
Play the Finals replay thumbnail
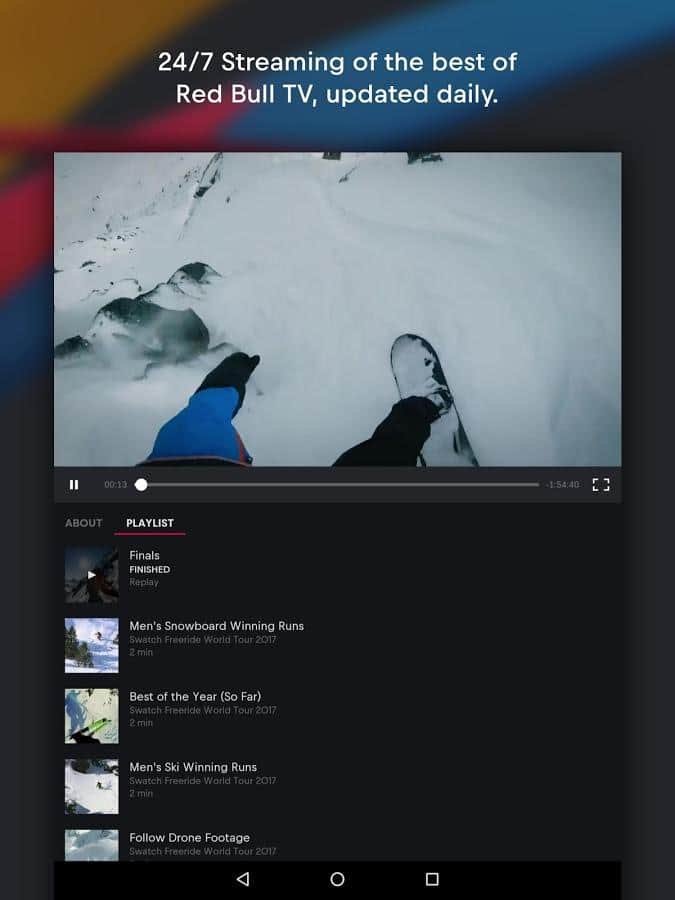click(x=92, y=574)
